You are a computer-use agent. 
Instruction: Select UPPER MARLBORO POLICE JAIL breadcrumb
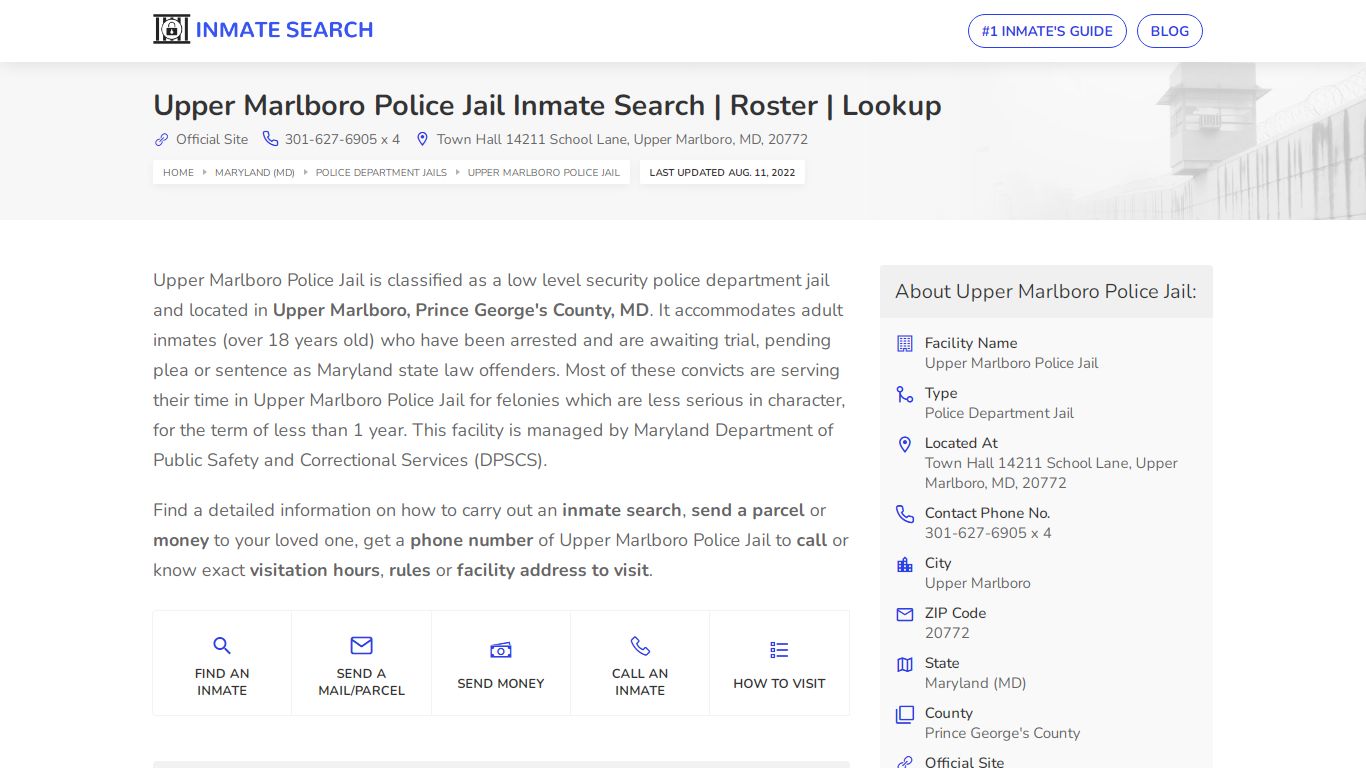[544, 173]
